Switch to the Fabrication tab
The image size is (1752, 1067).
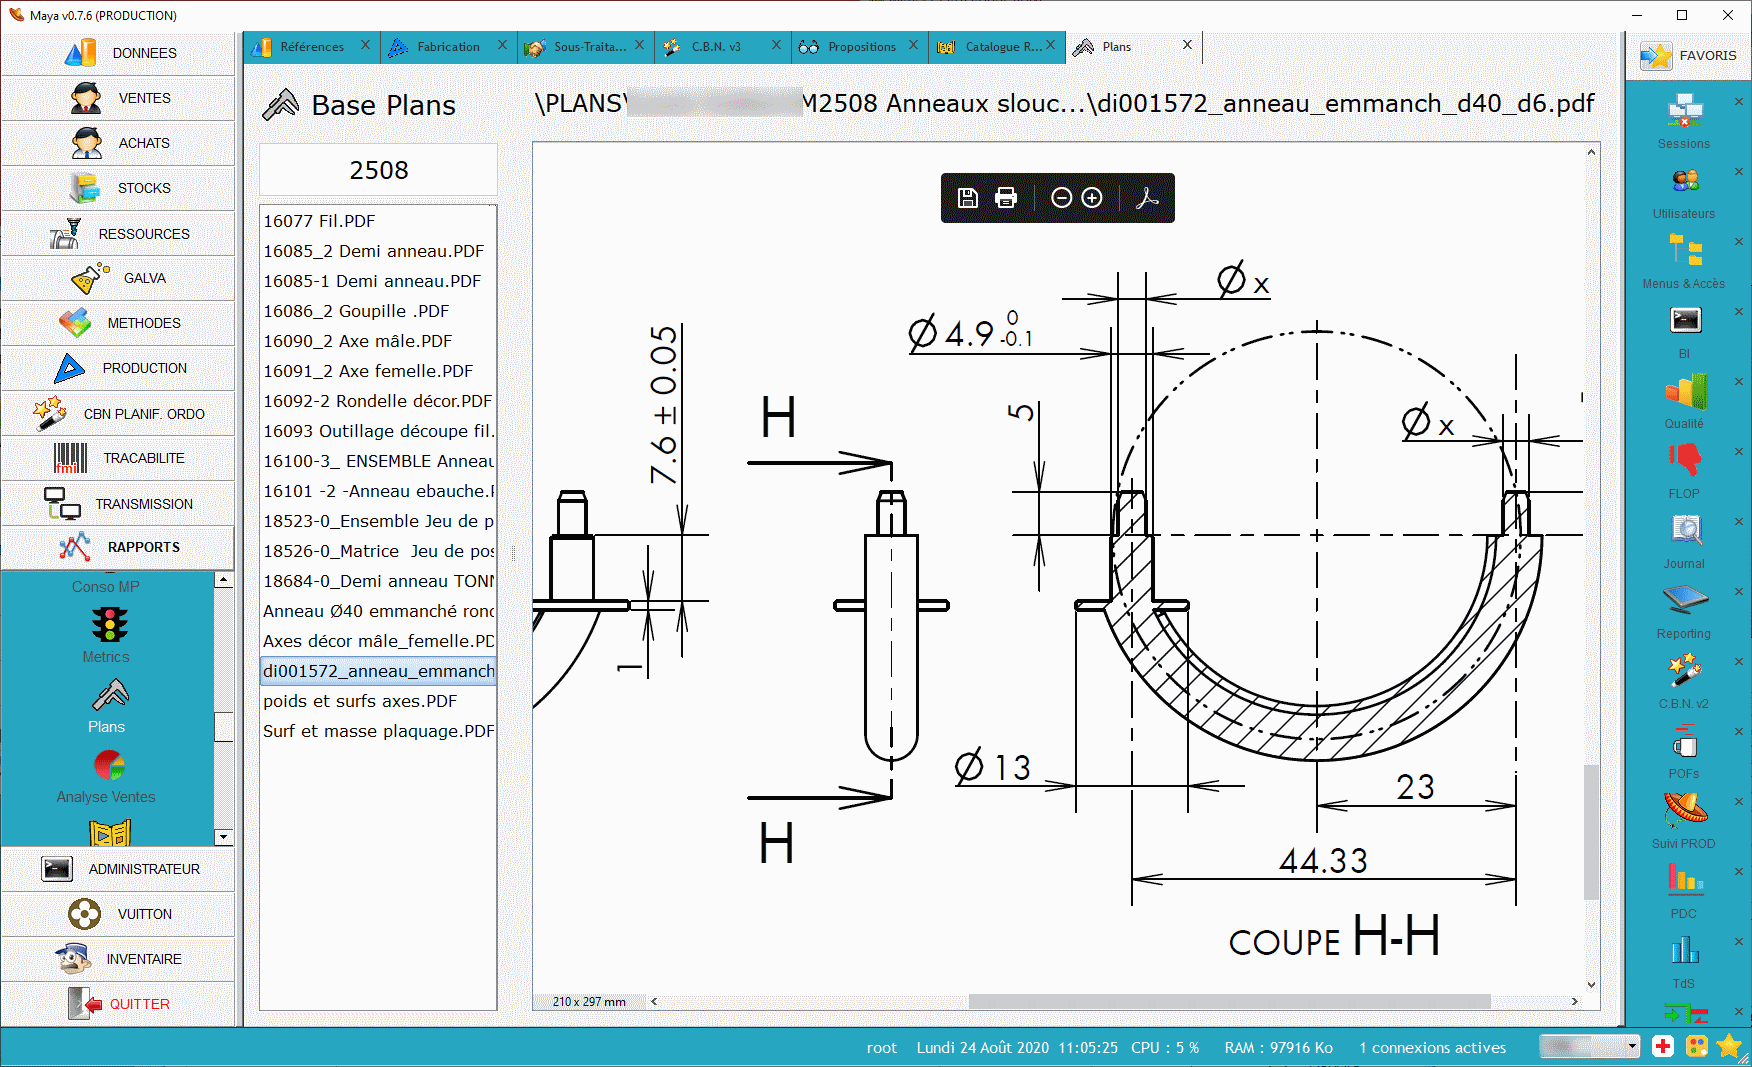pos(447,47)
